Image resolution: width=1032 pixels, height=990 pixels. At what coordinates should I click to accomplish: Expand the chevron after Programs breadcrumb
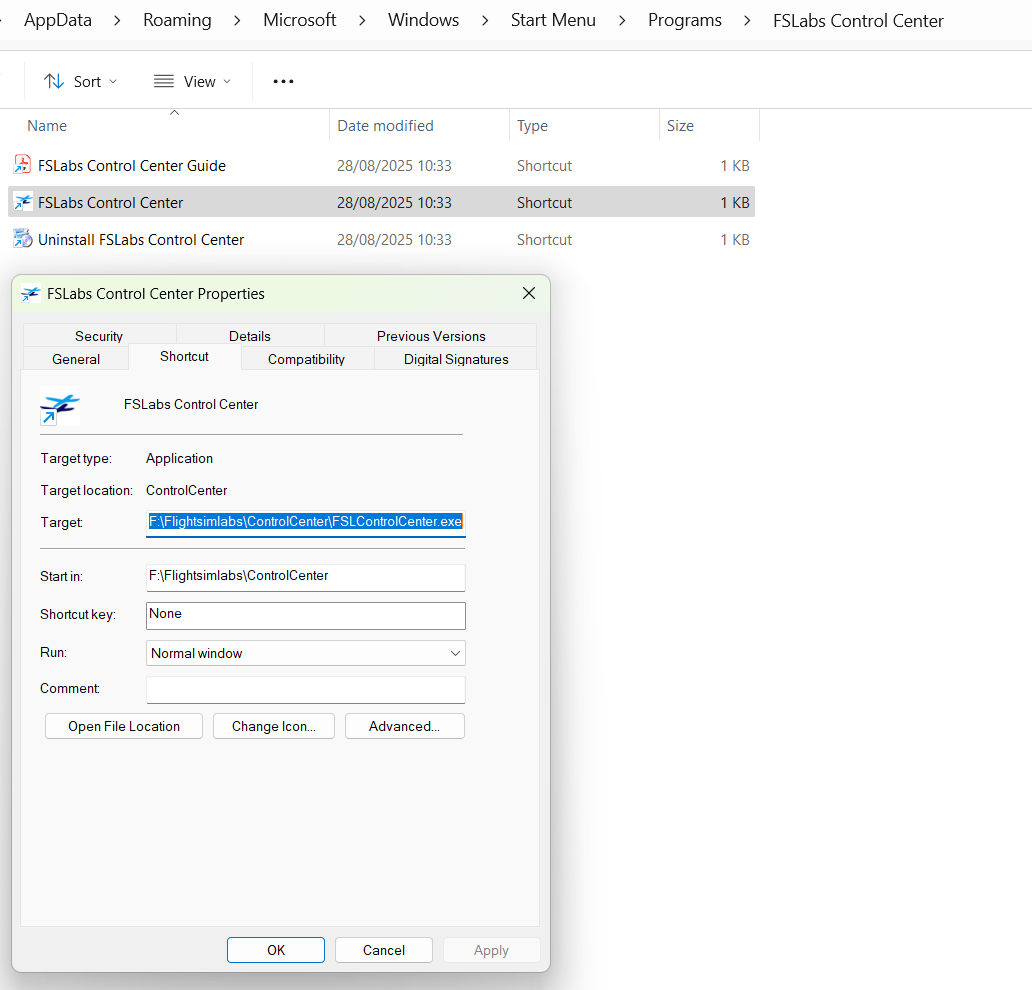(x=747, y=20)
